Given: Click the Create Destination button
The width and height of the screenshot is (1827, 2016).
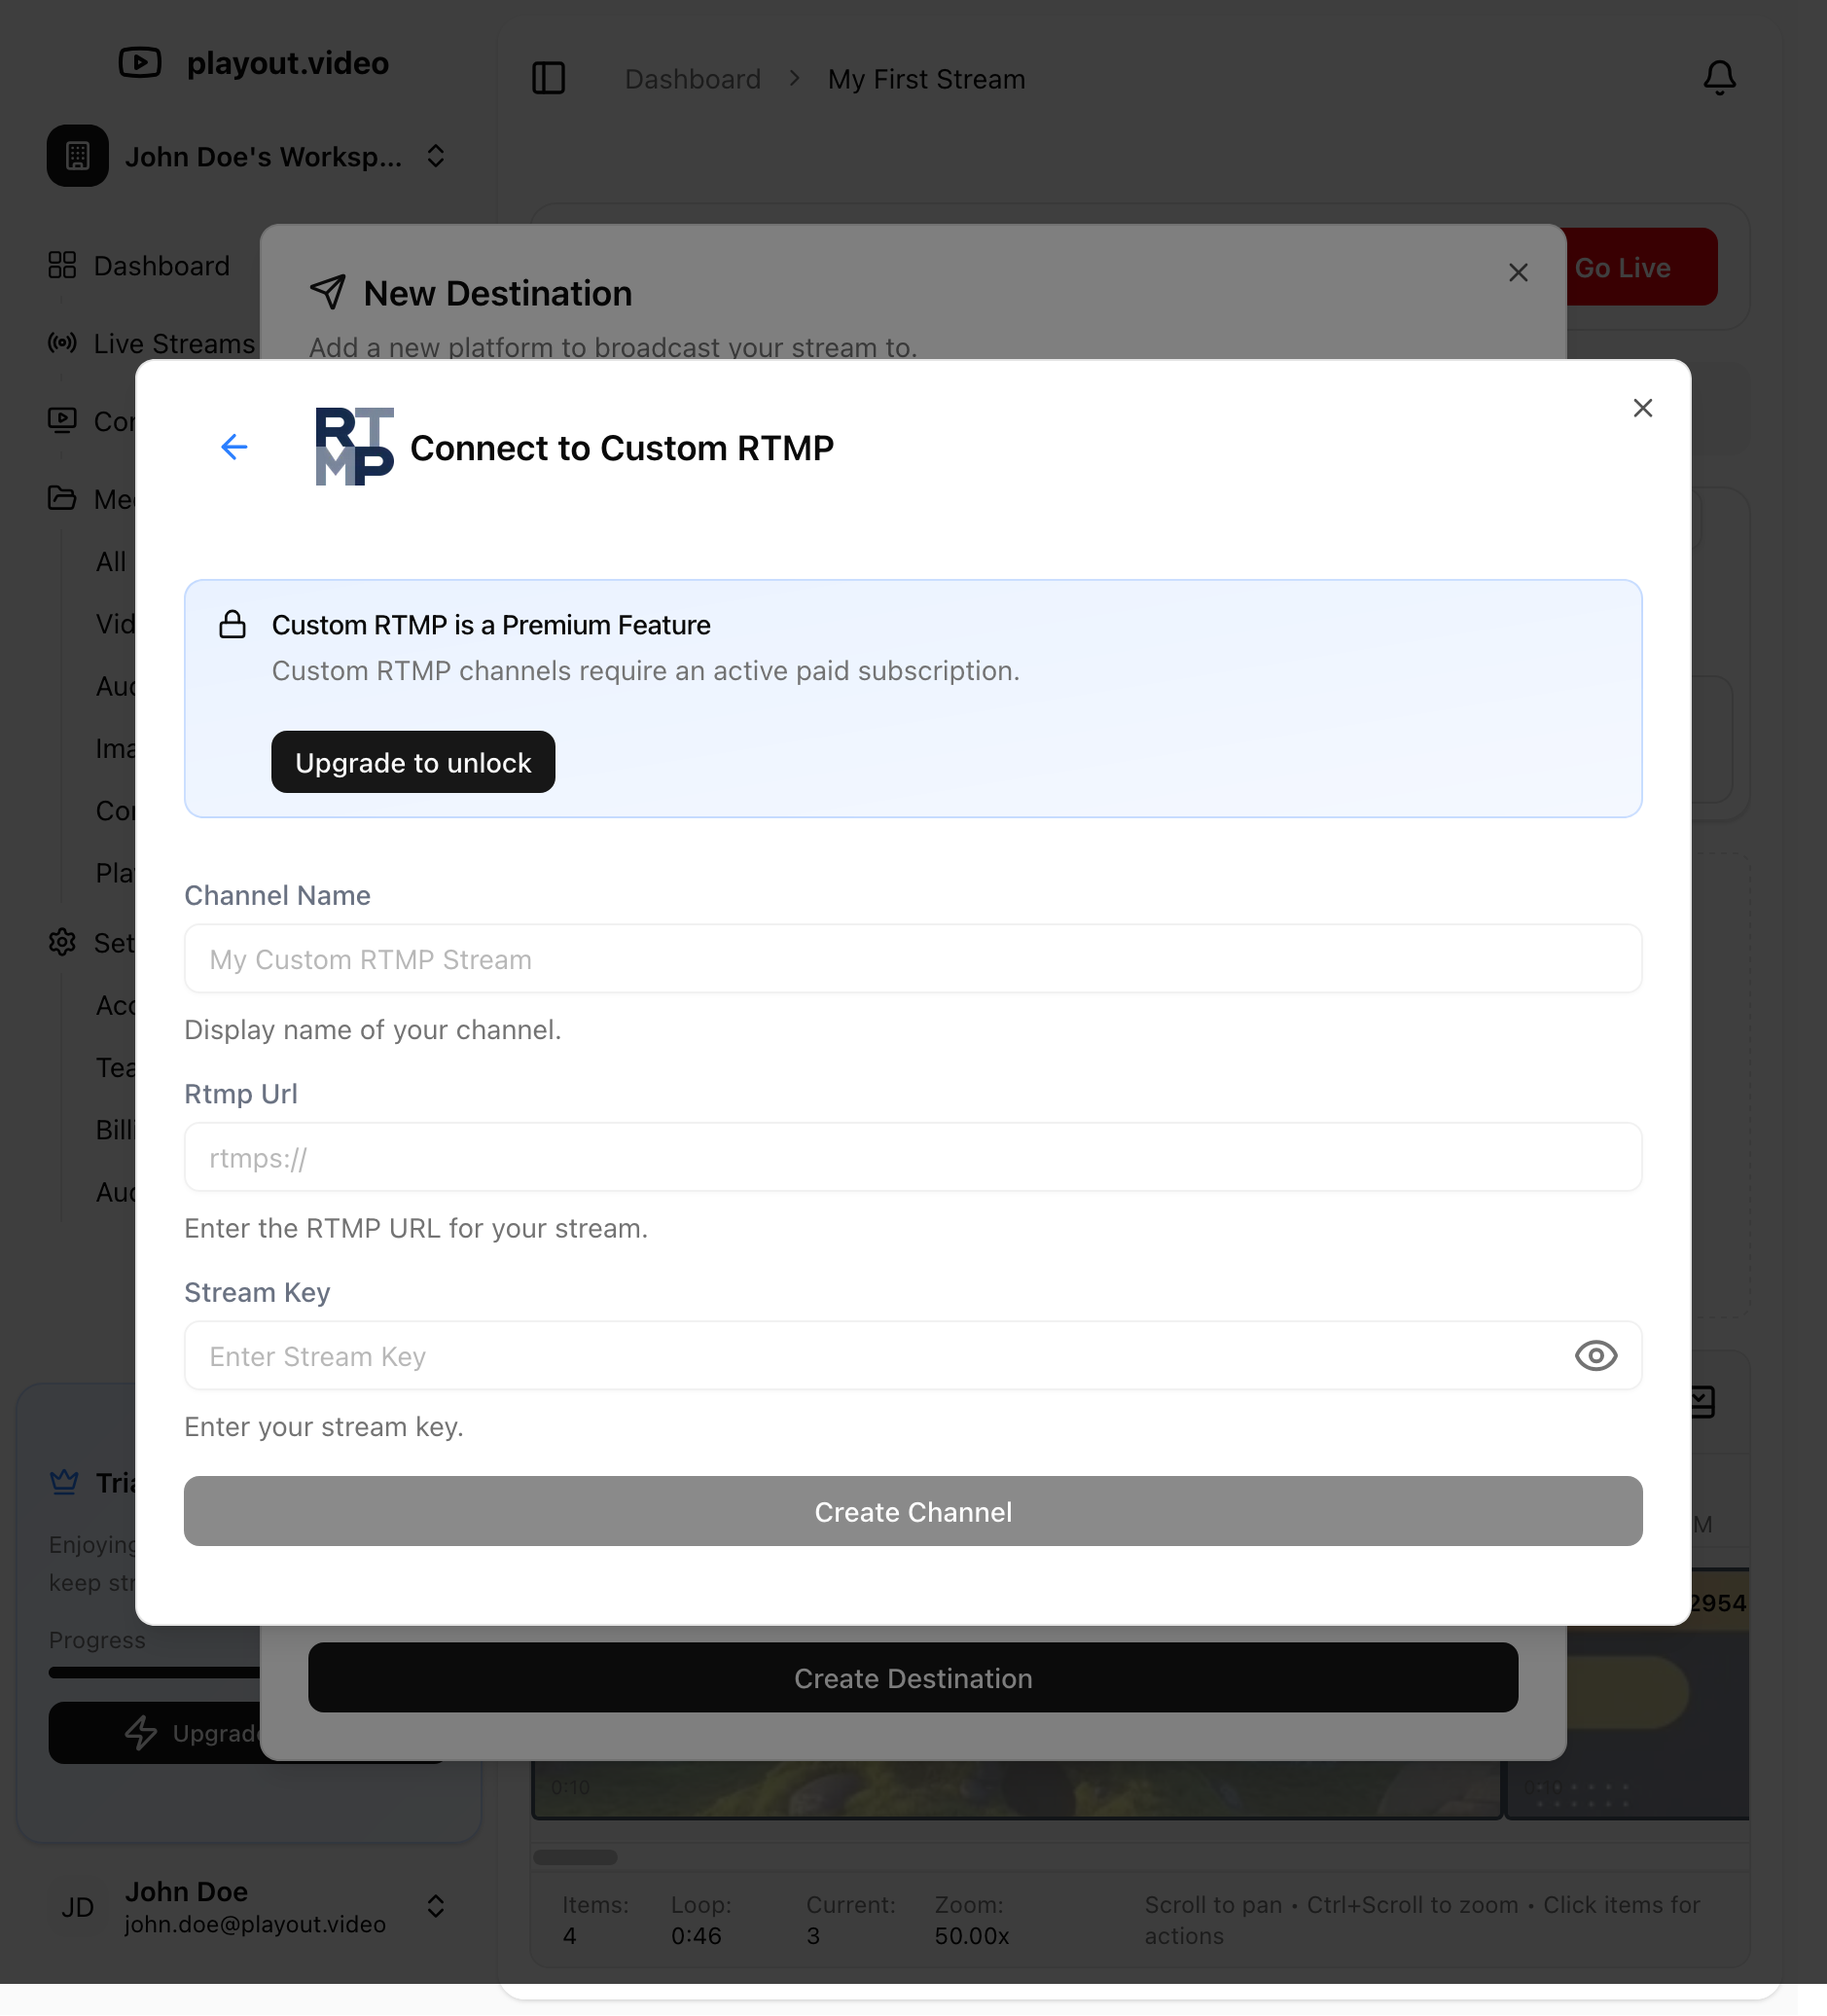Looking at the screenshot, I should pyautogui.click(x=912, y=1678).
